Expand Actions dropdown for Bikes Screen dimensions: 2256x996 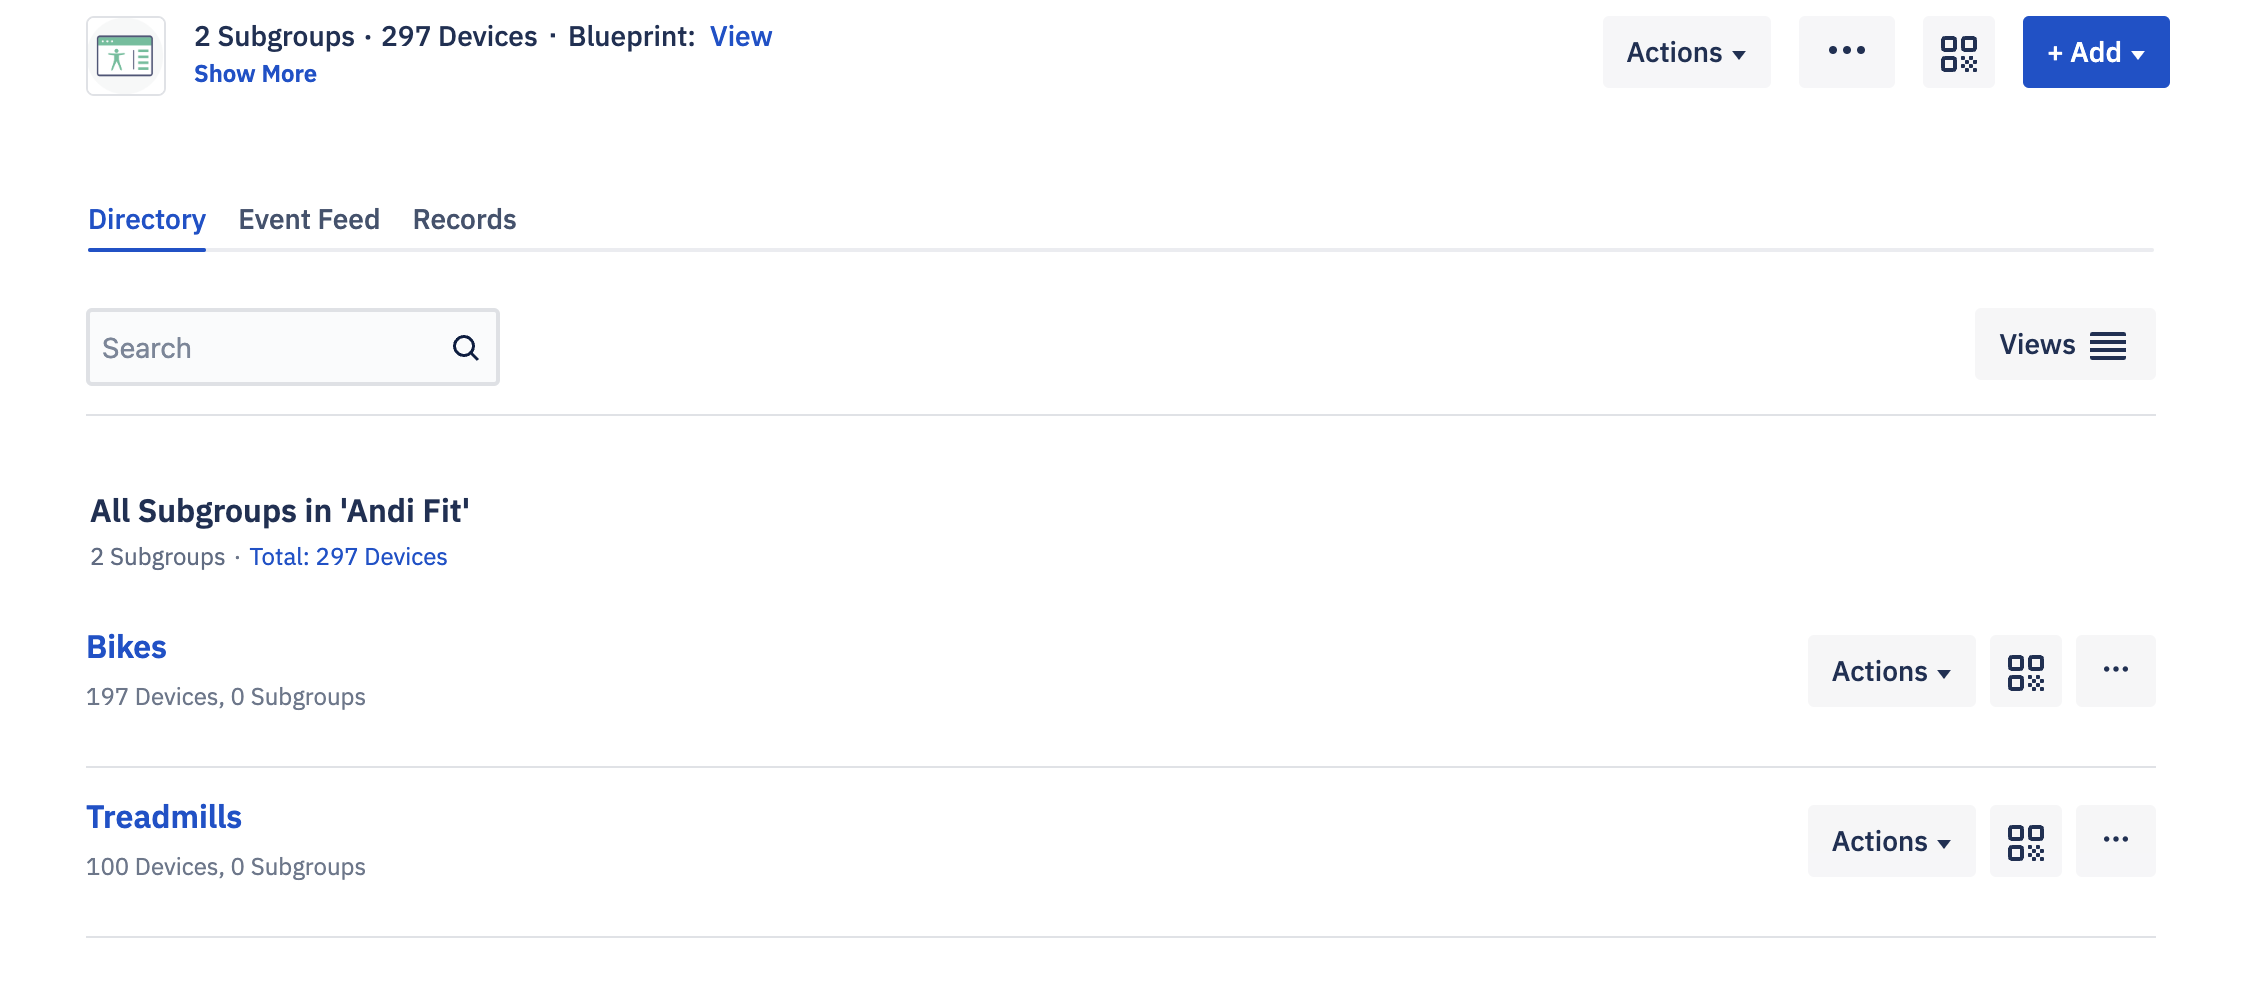click(1891, 671)
